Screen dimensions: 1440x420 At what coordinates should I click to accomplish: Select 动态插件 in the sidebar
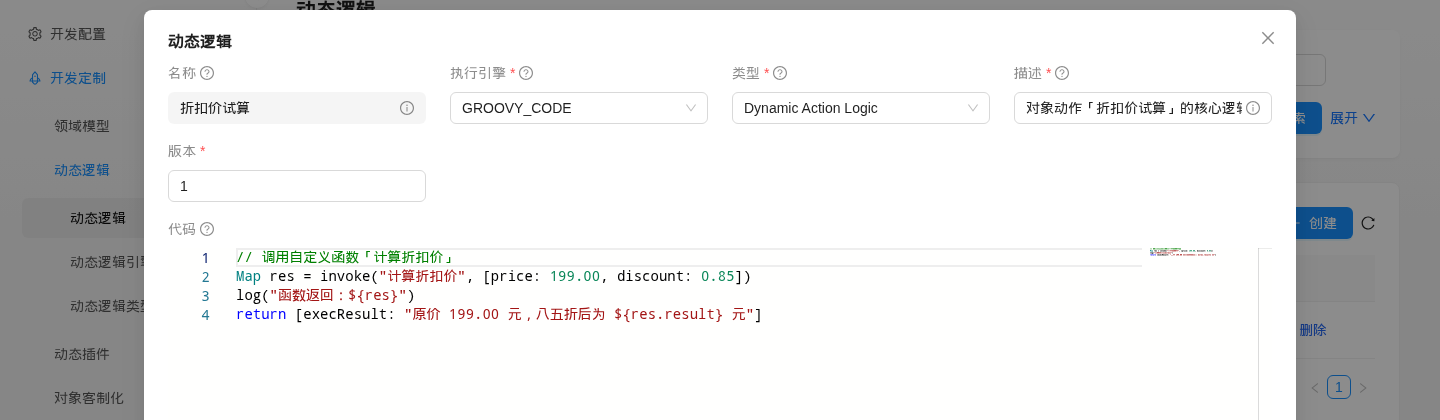[82, 354]
